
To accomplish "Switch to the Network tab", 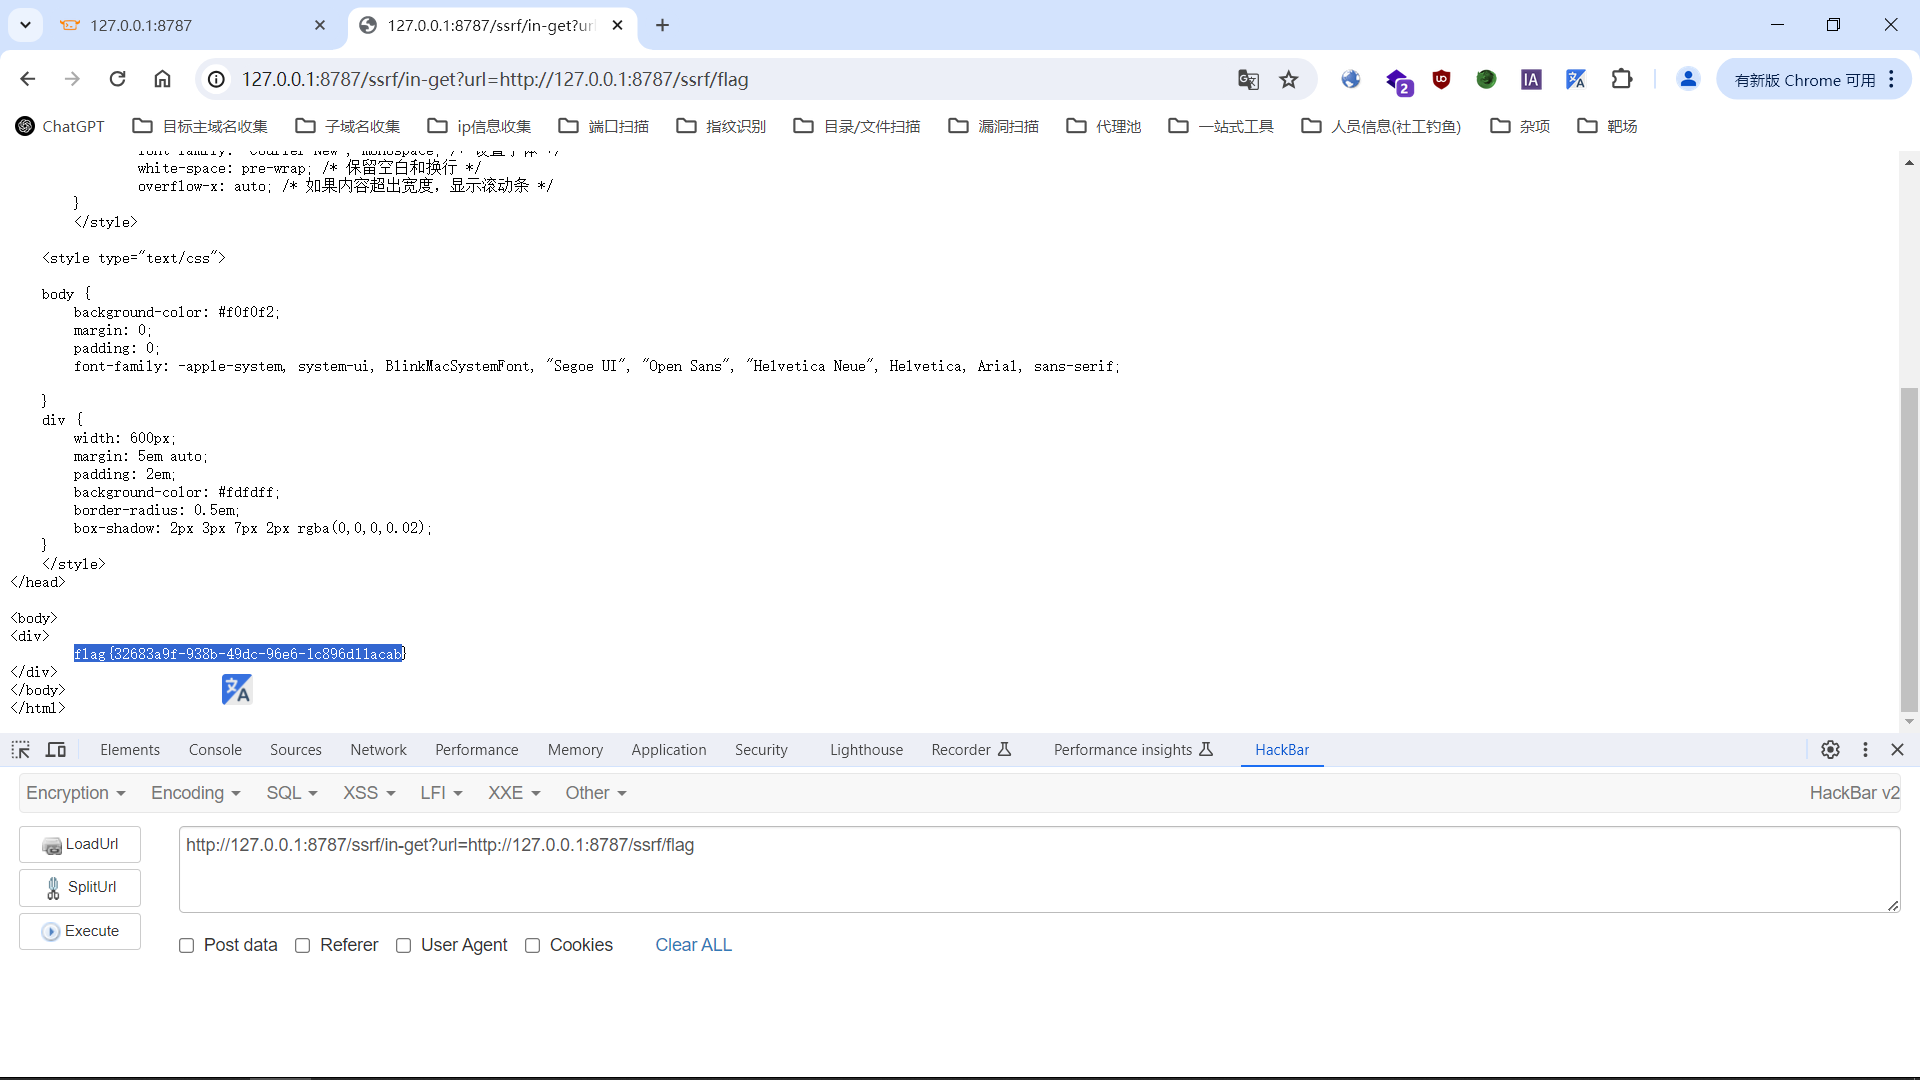I will pos(378,750).
